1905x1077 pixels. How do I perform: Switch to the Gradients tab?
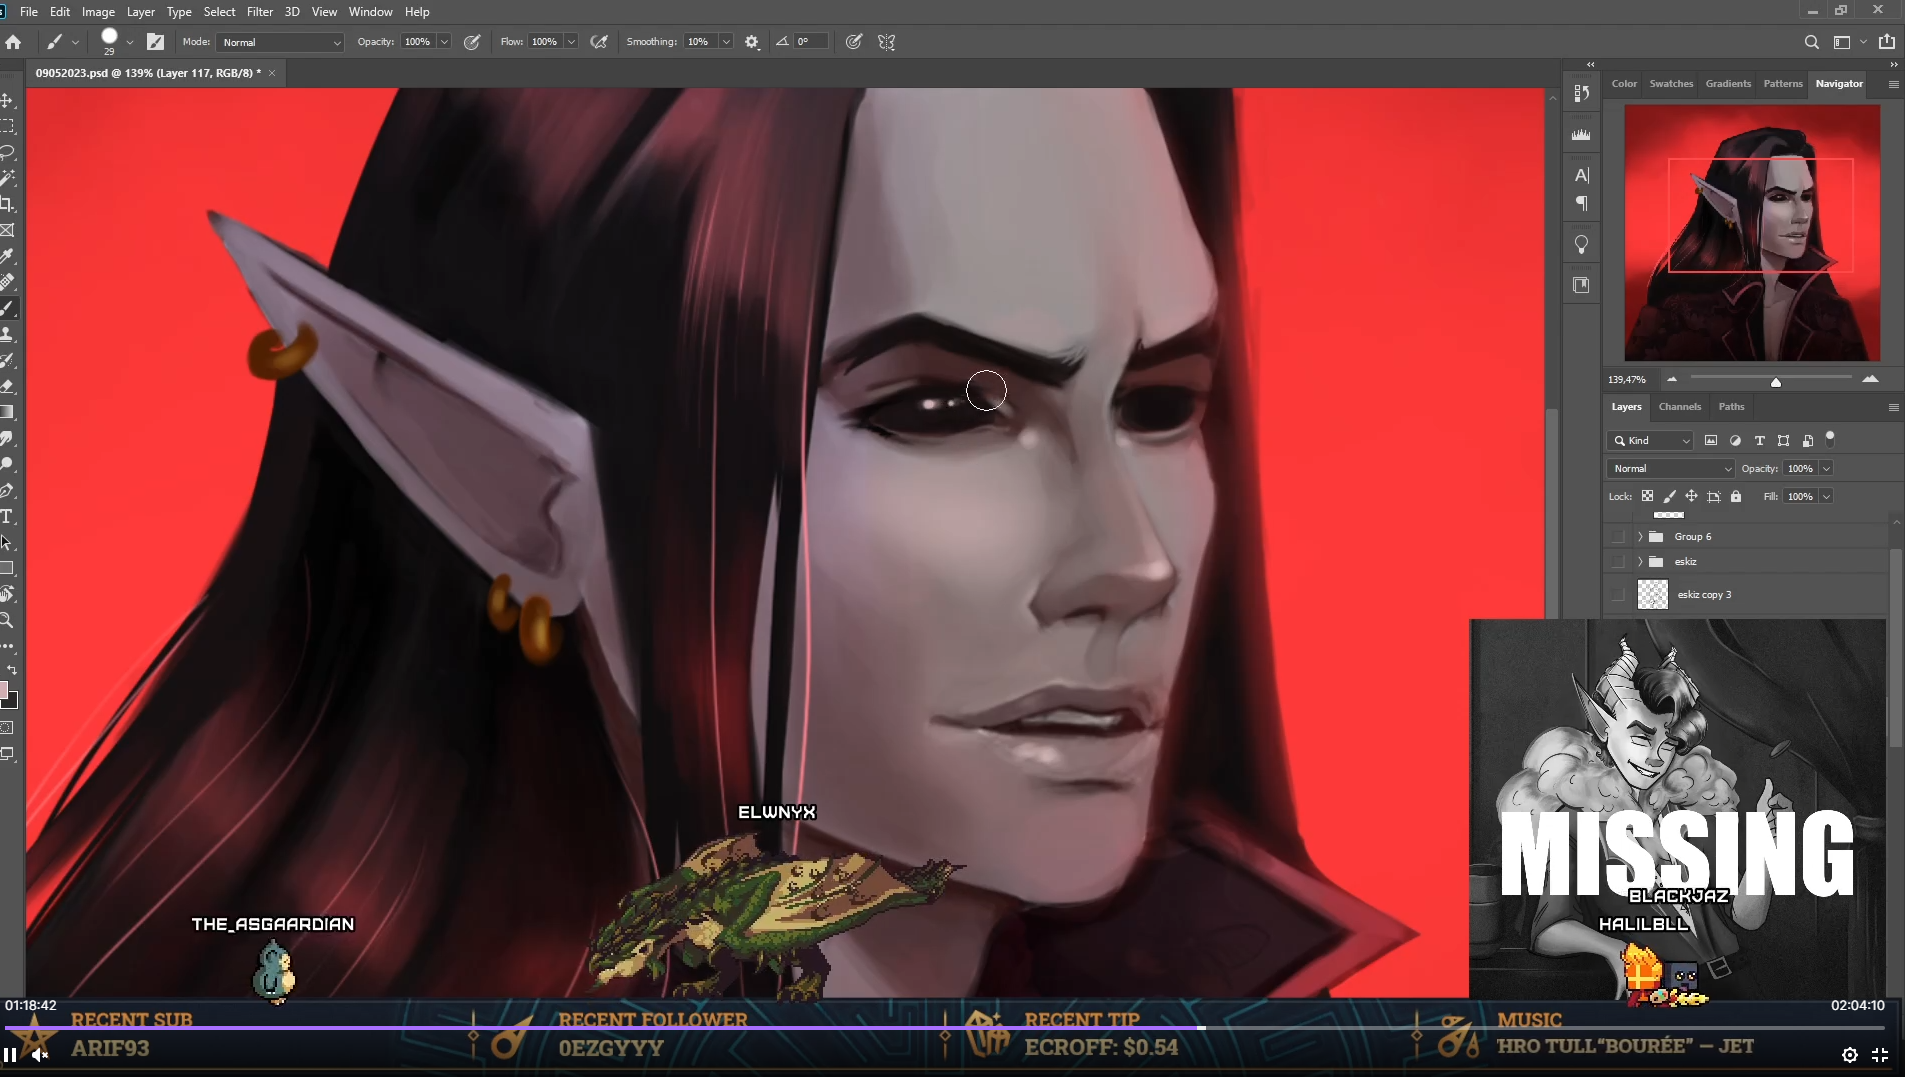[1728, 84]
